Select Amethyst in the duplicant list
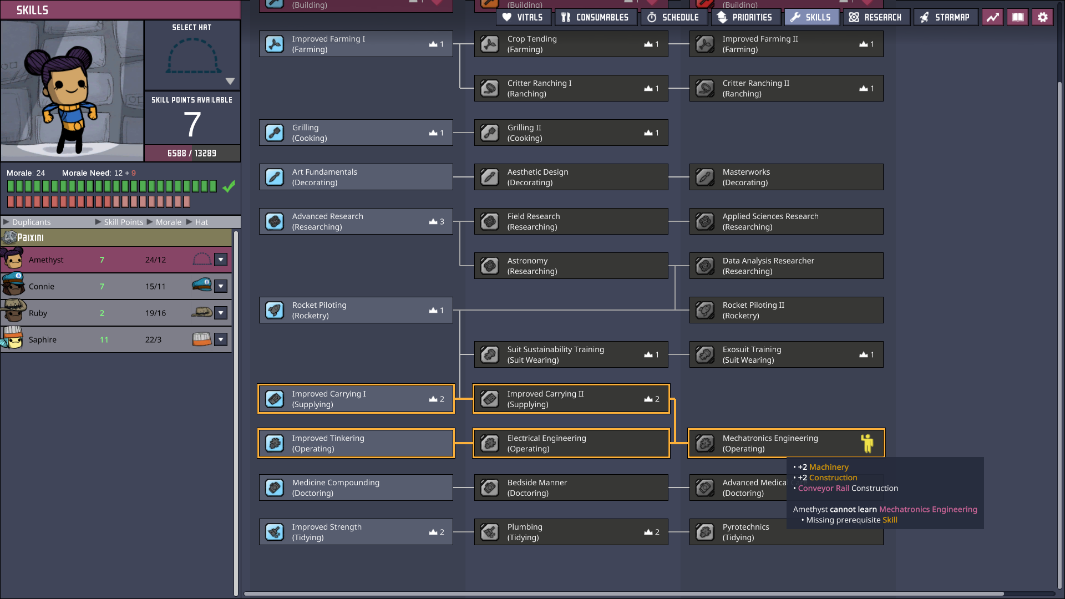The height and width of the screenshot is (599, 1065). pyautogui.click(x=116, y=259)
